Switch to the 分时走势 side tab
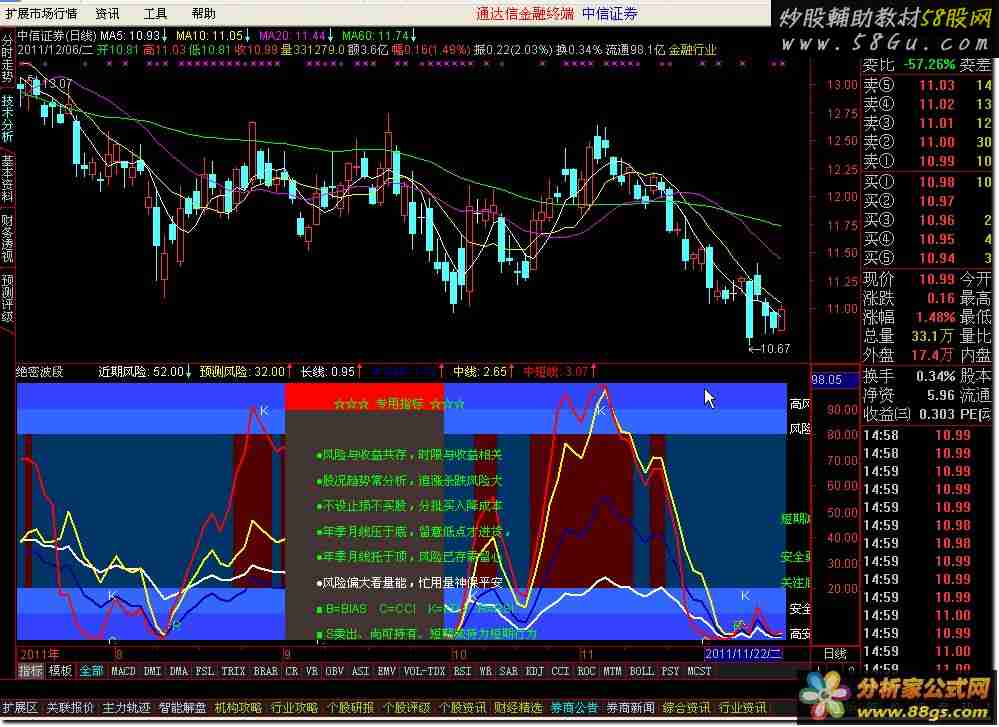999x727 pixels. 7,58
